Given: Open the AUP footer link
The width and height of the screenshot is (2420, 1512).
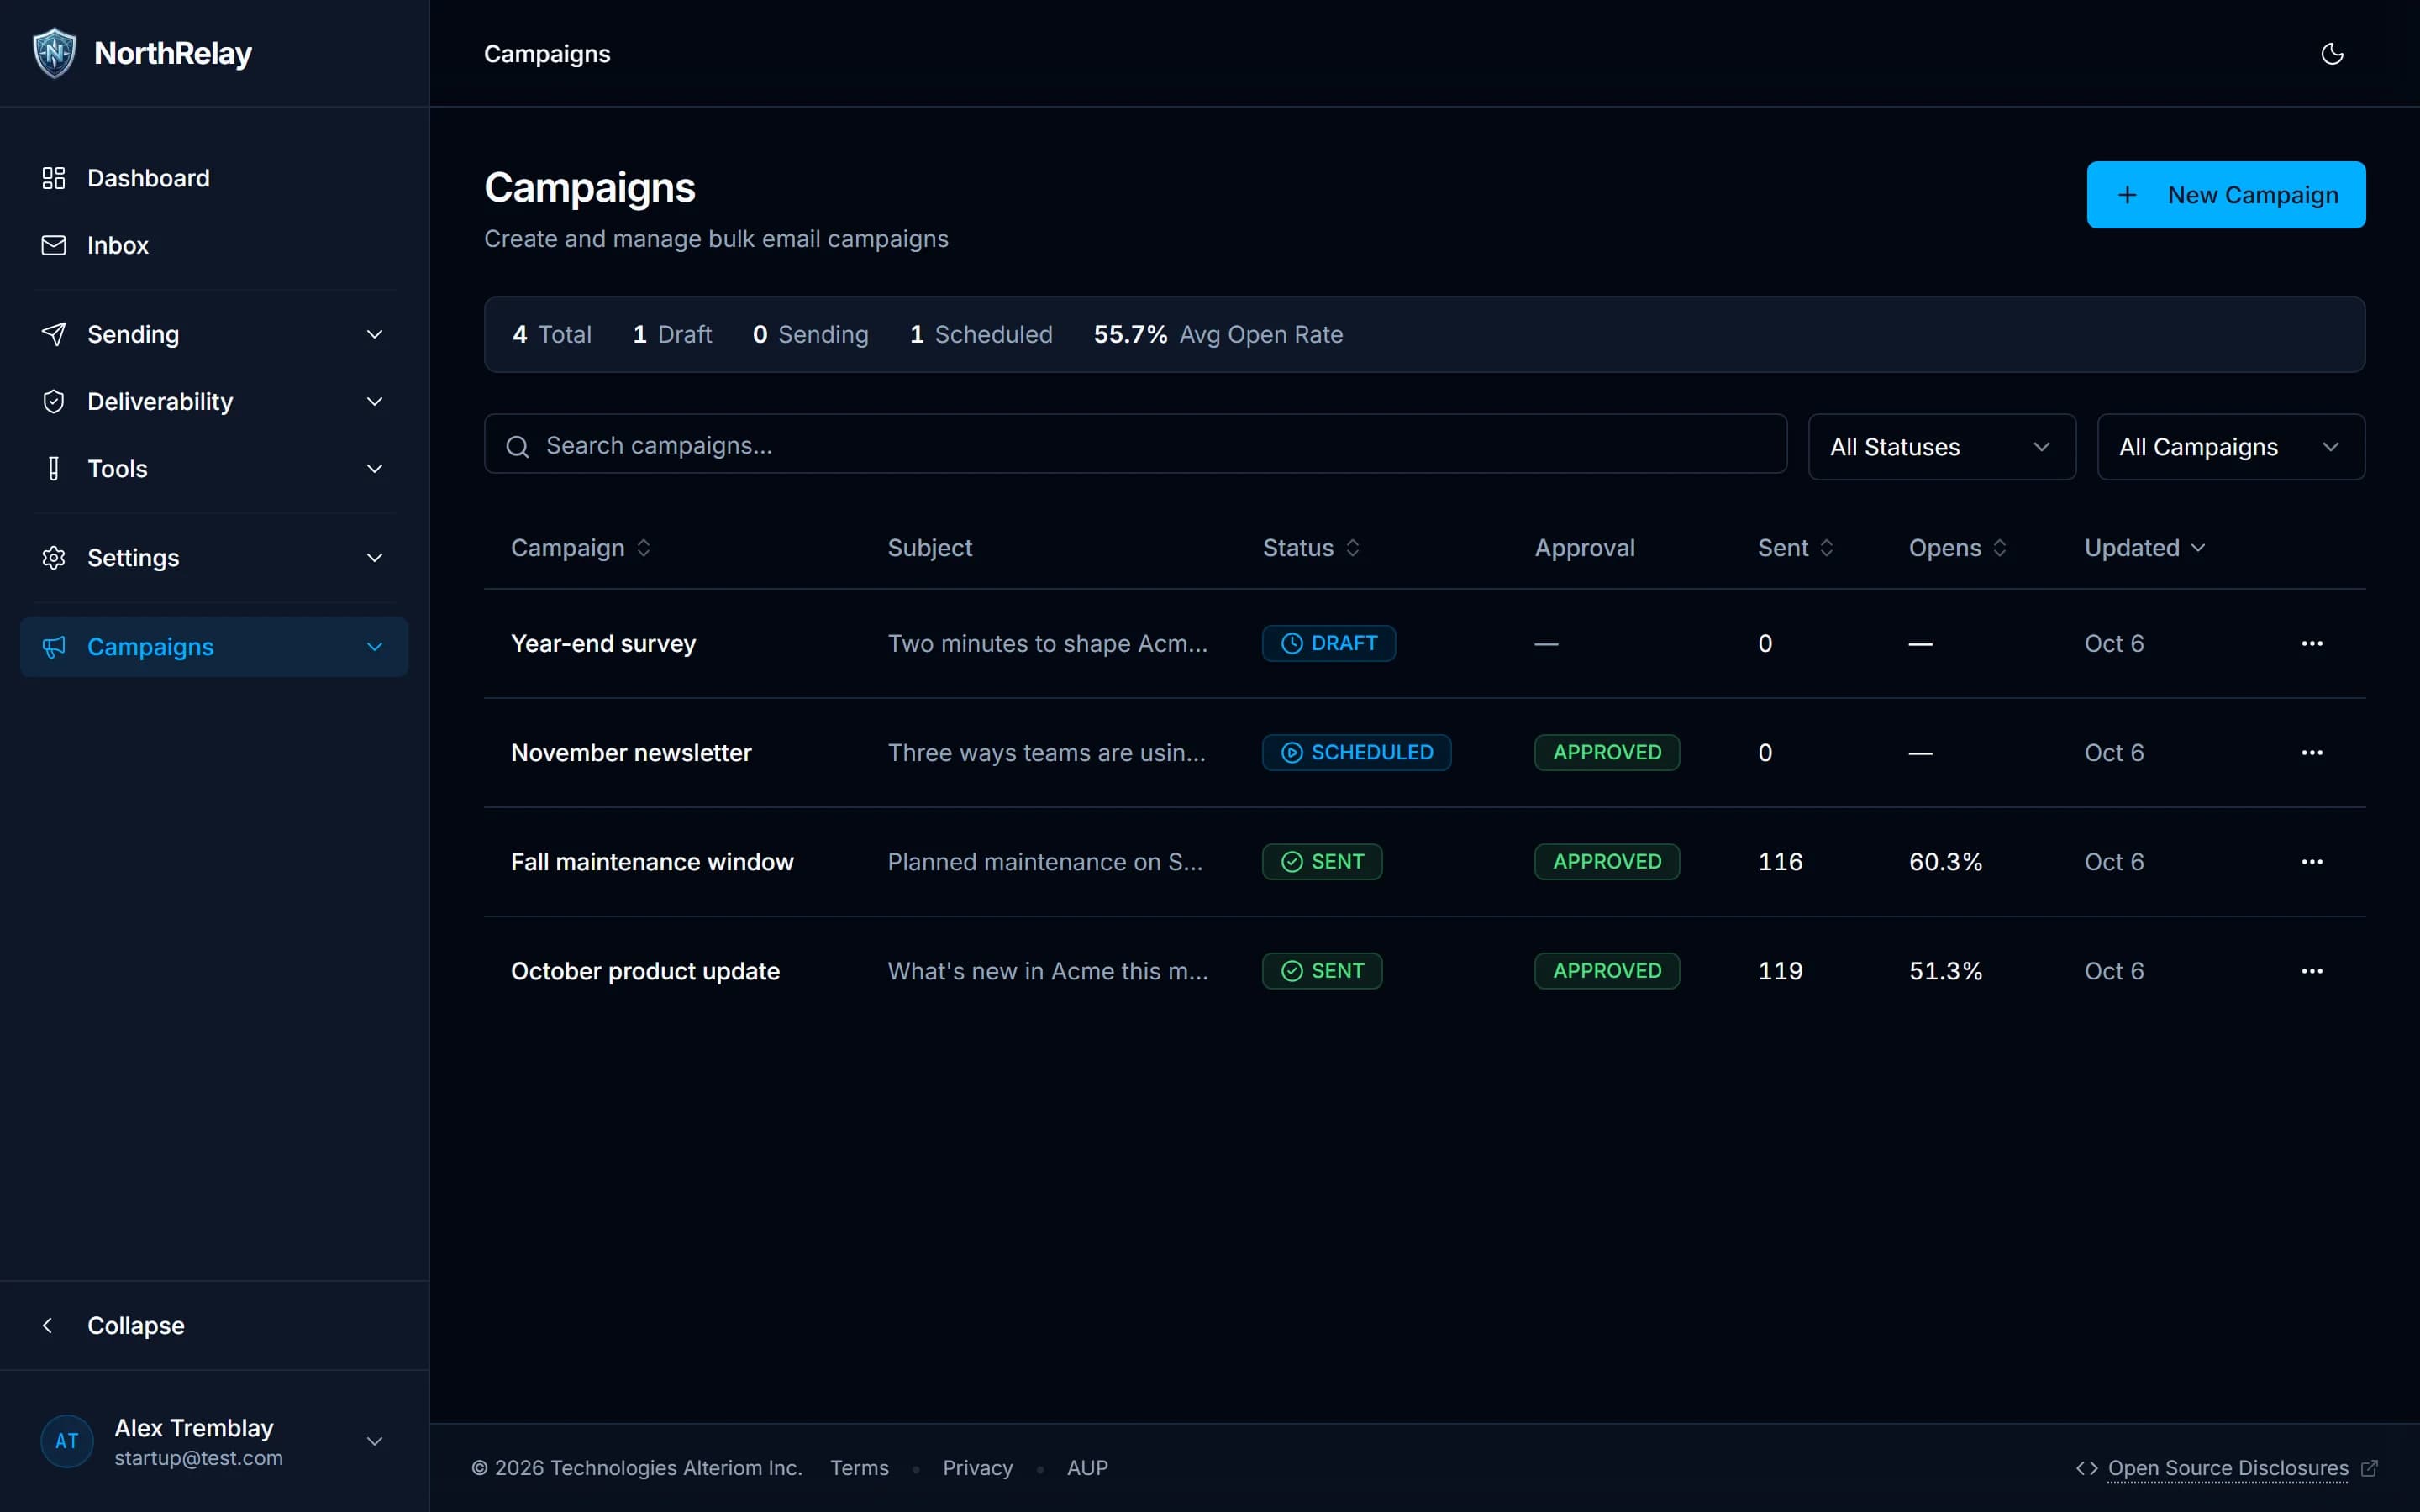Looking at the screenshot, I should pyautogui.click(x=1087, y=1467).
